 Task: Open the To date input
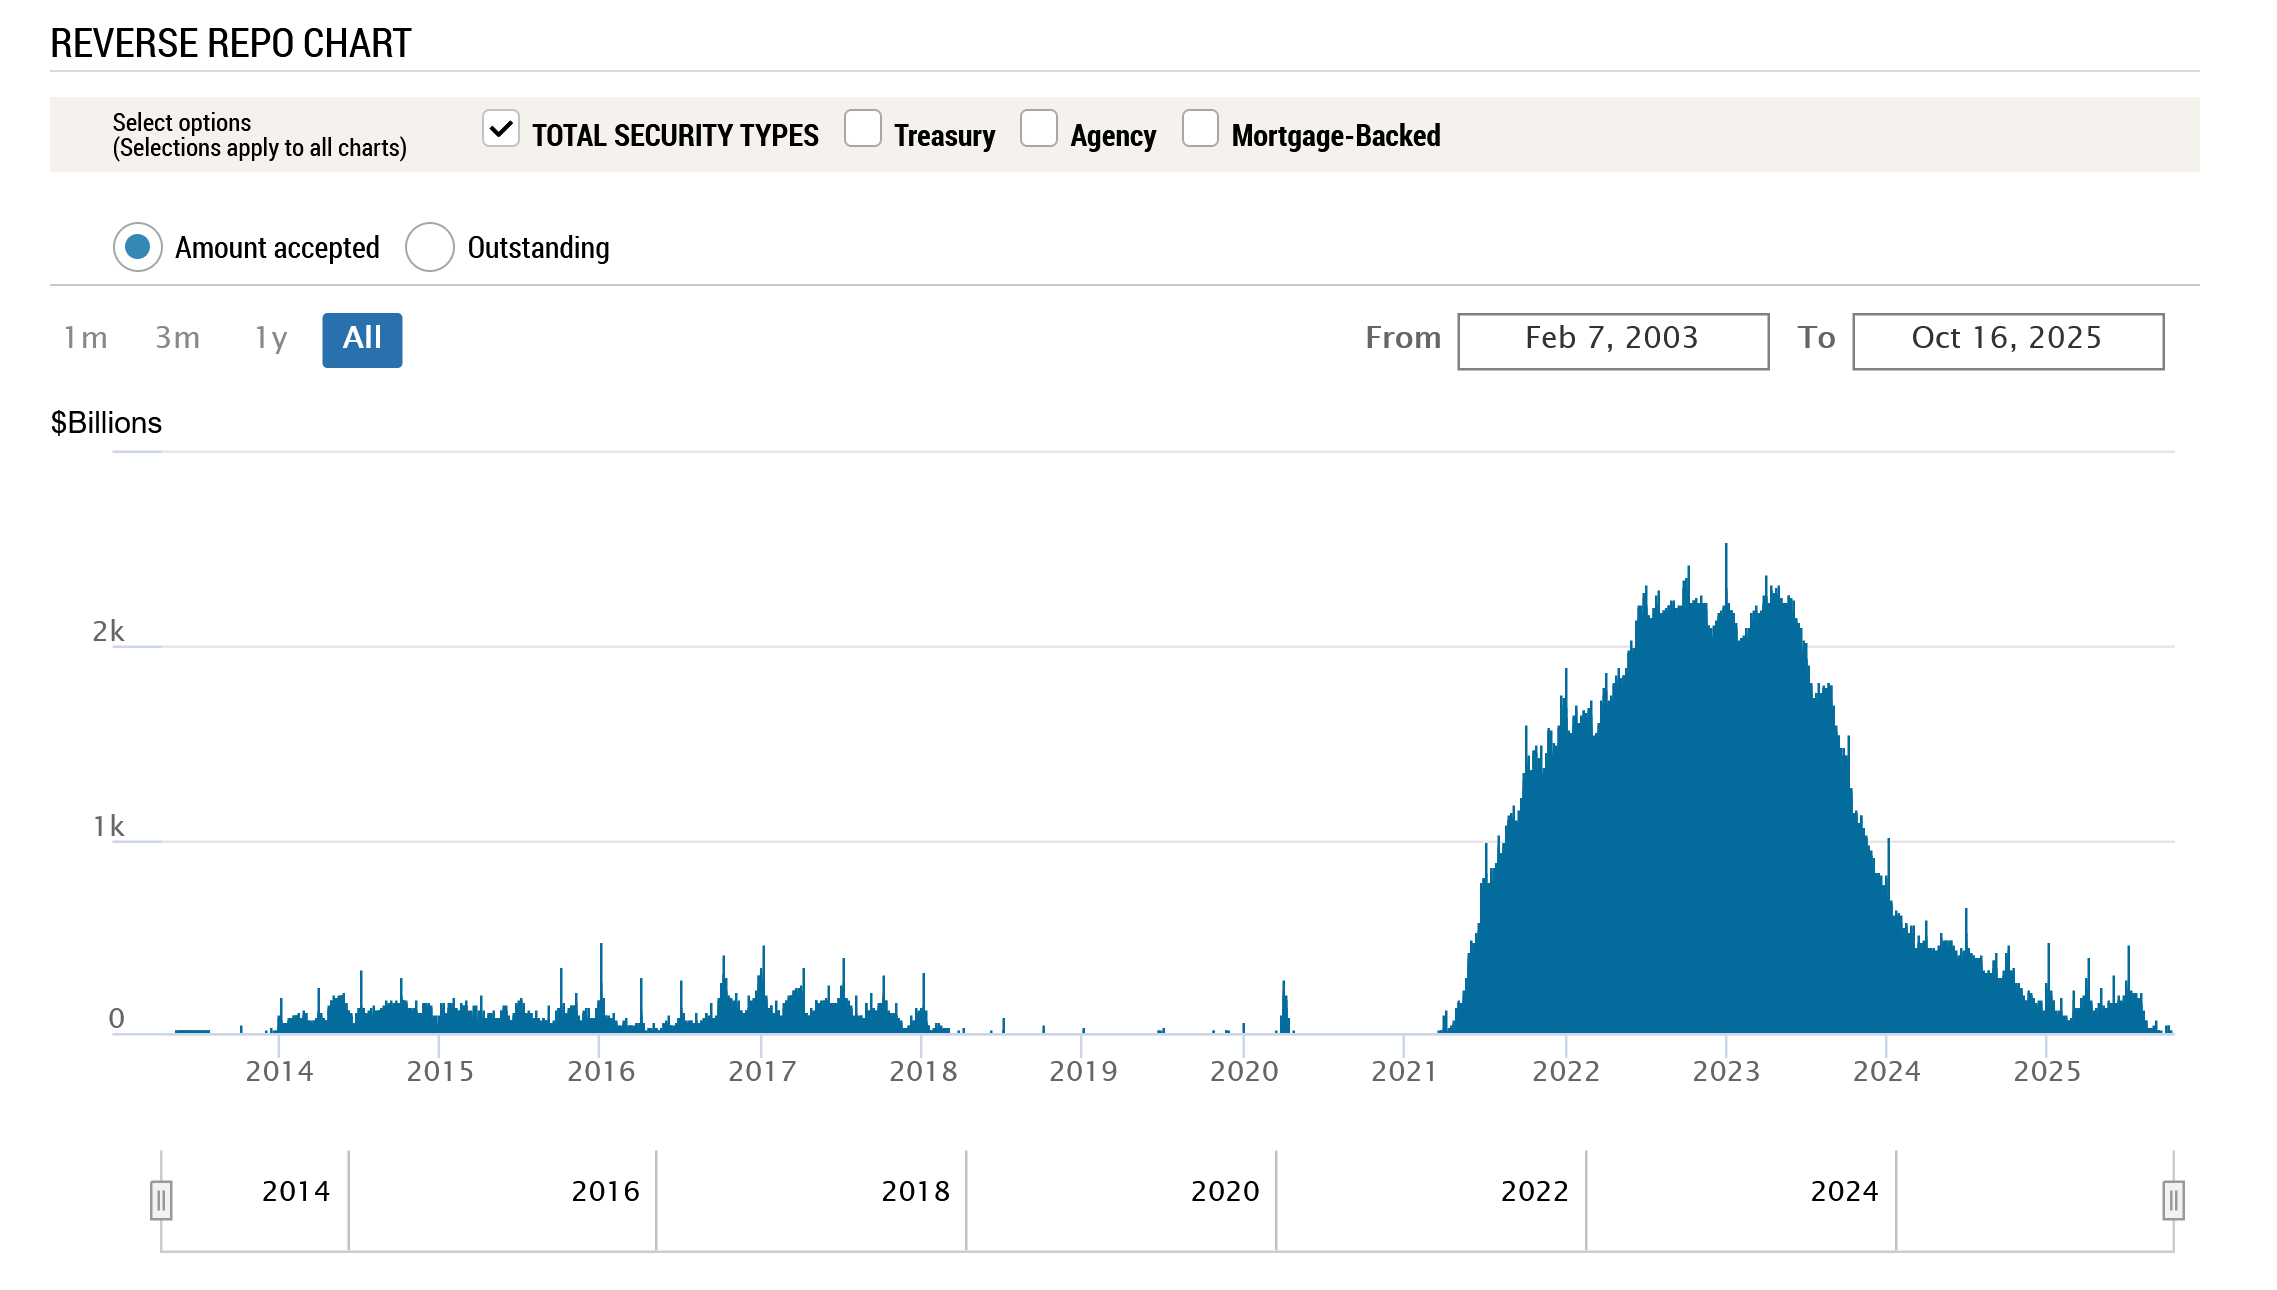pyautogui.click(x=2007, y=341)
